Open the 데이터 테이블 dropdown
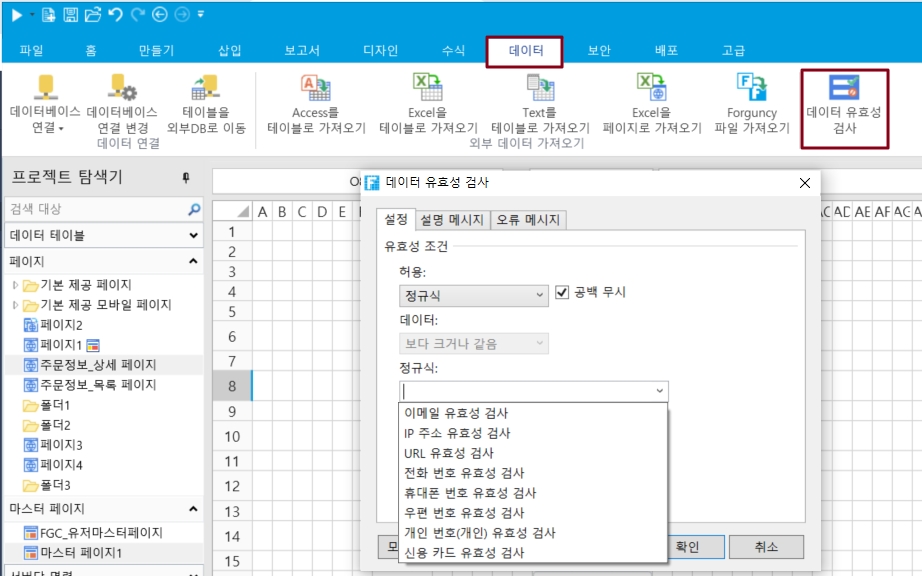The height and width of the screenshot is (576, 922). [103, 236]
